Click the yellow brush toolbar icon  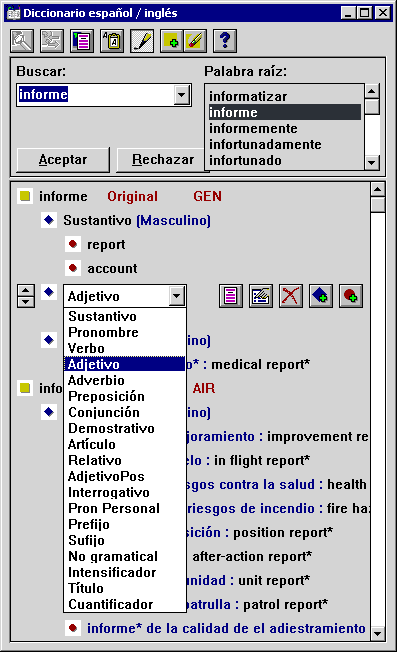click(195, 41)
